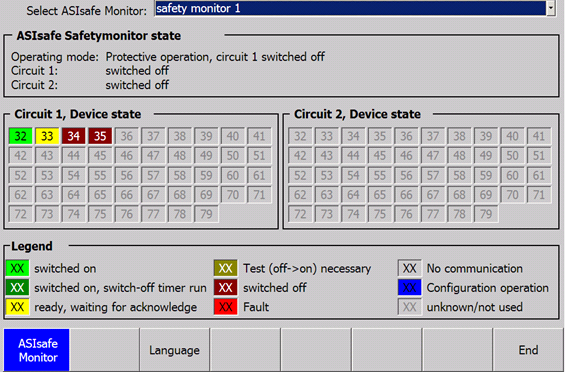Screen dimensions: 565x373
Task: Click device 63 in Circuit 2
Action: [327, 195]
